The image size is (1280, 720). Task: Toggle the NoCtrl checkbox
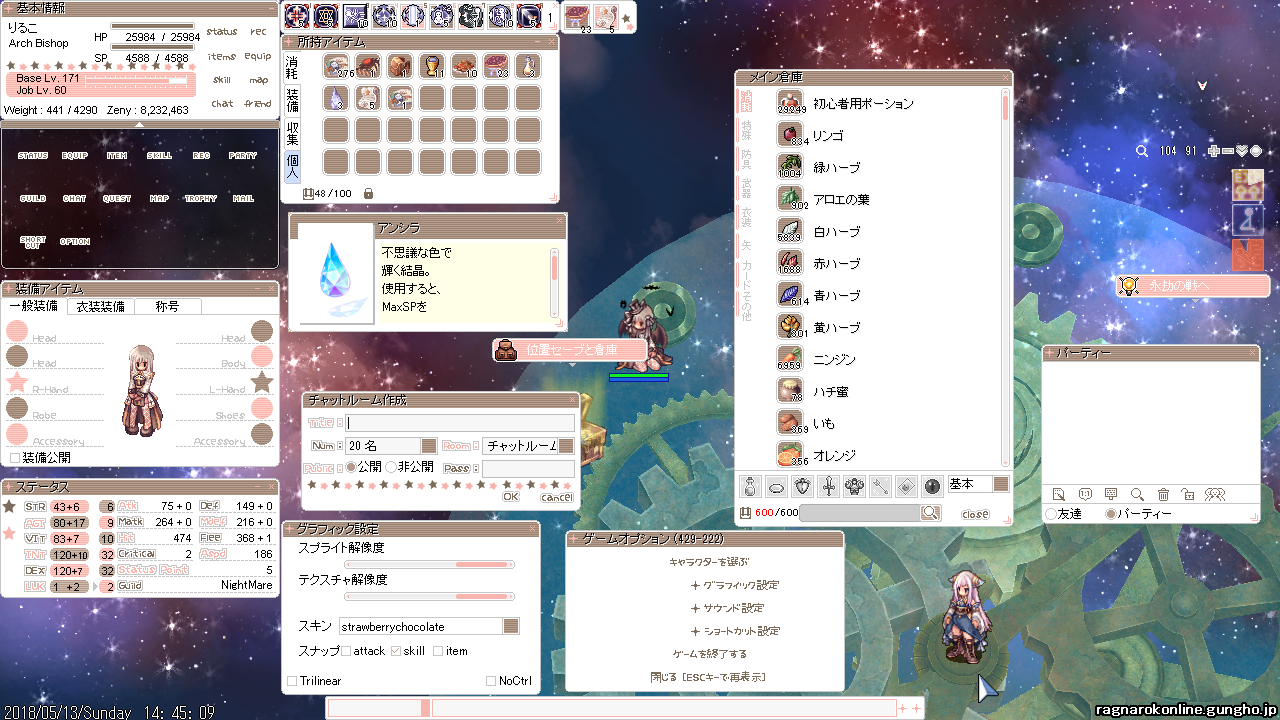pos(491,681)
